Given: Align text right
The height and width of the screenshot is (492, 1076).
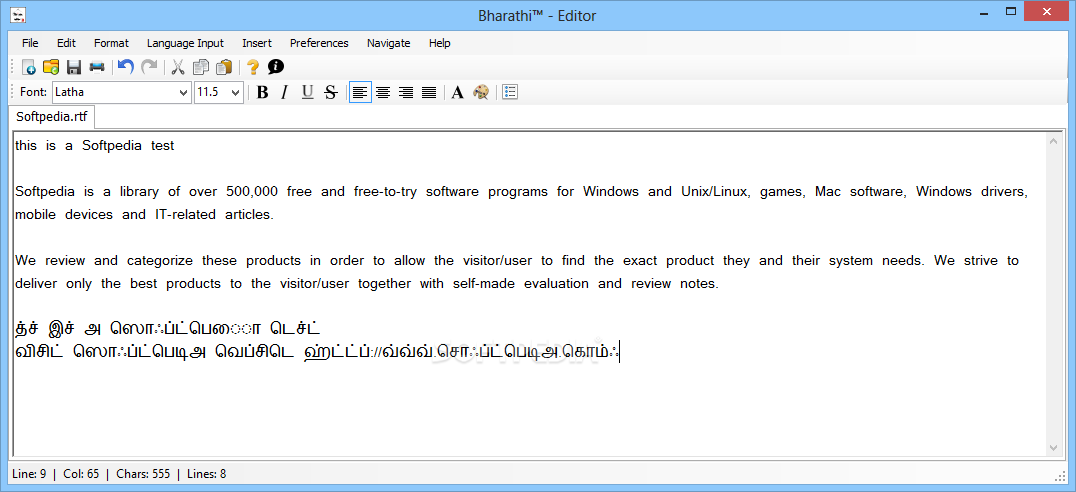Looking at the screenshot, I should tap(406, 92).
